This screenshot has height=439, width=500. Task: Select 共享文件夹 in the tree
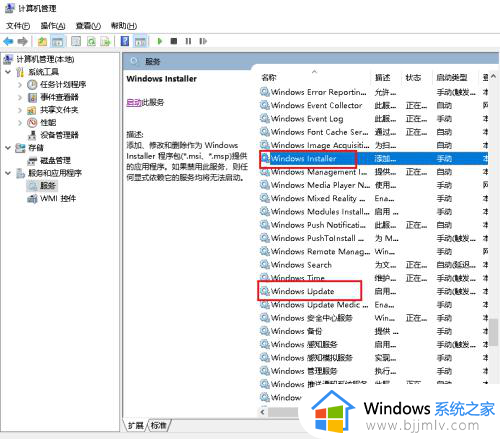click(59, 110)
